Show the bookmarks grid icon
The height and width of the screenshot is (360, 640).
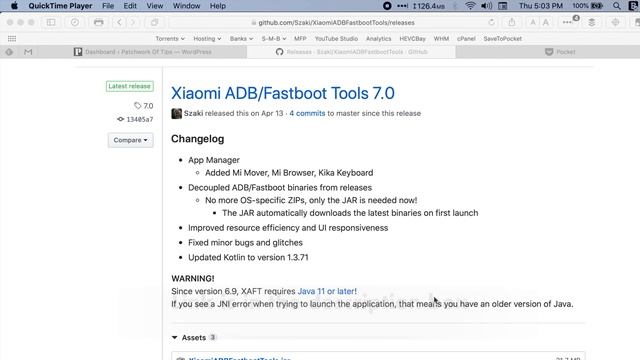(12, 39)
